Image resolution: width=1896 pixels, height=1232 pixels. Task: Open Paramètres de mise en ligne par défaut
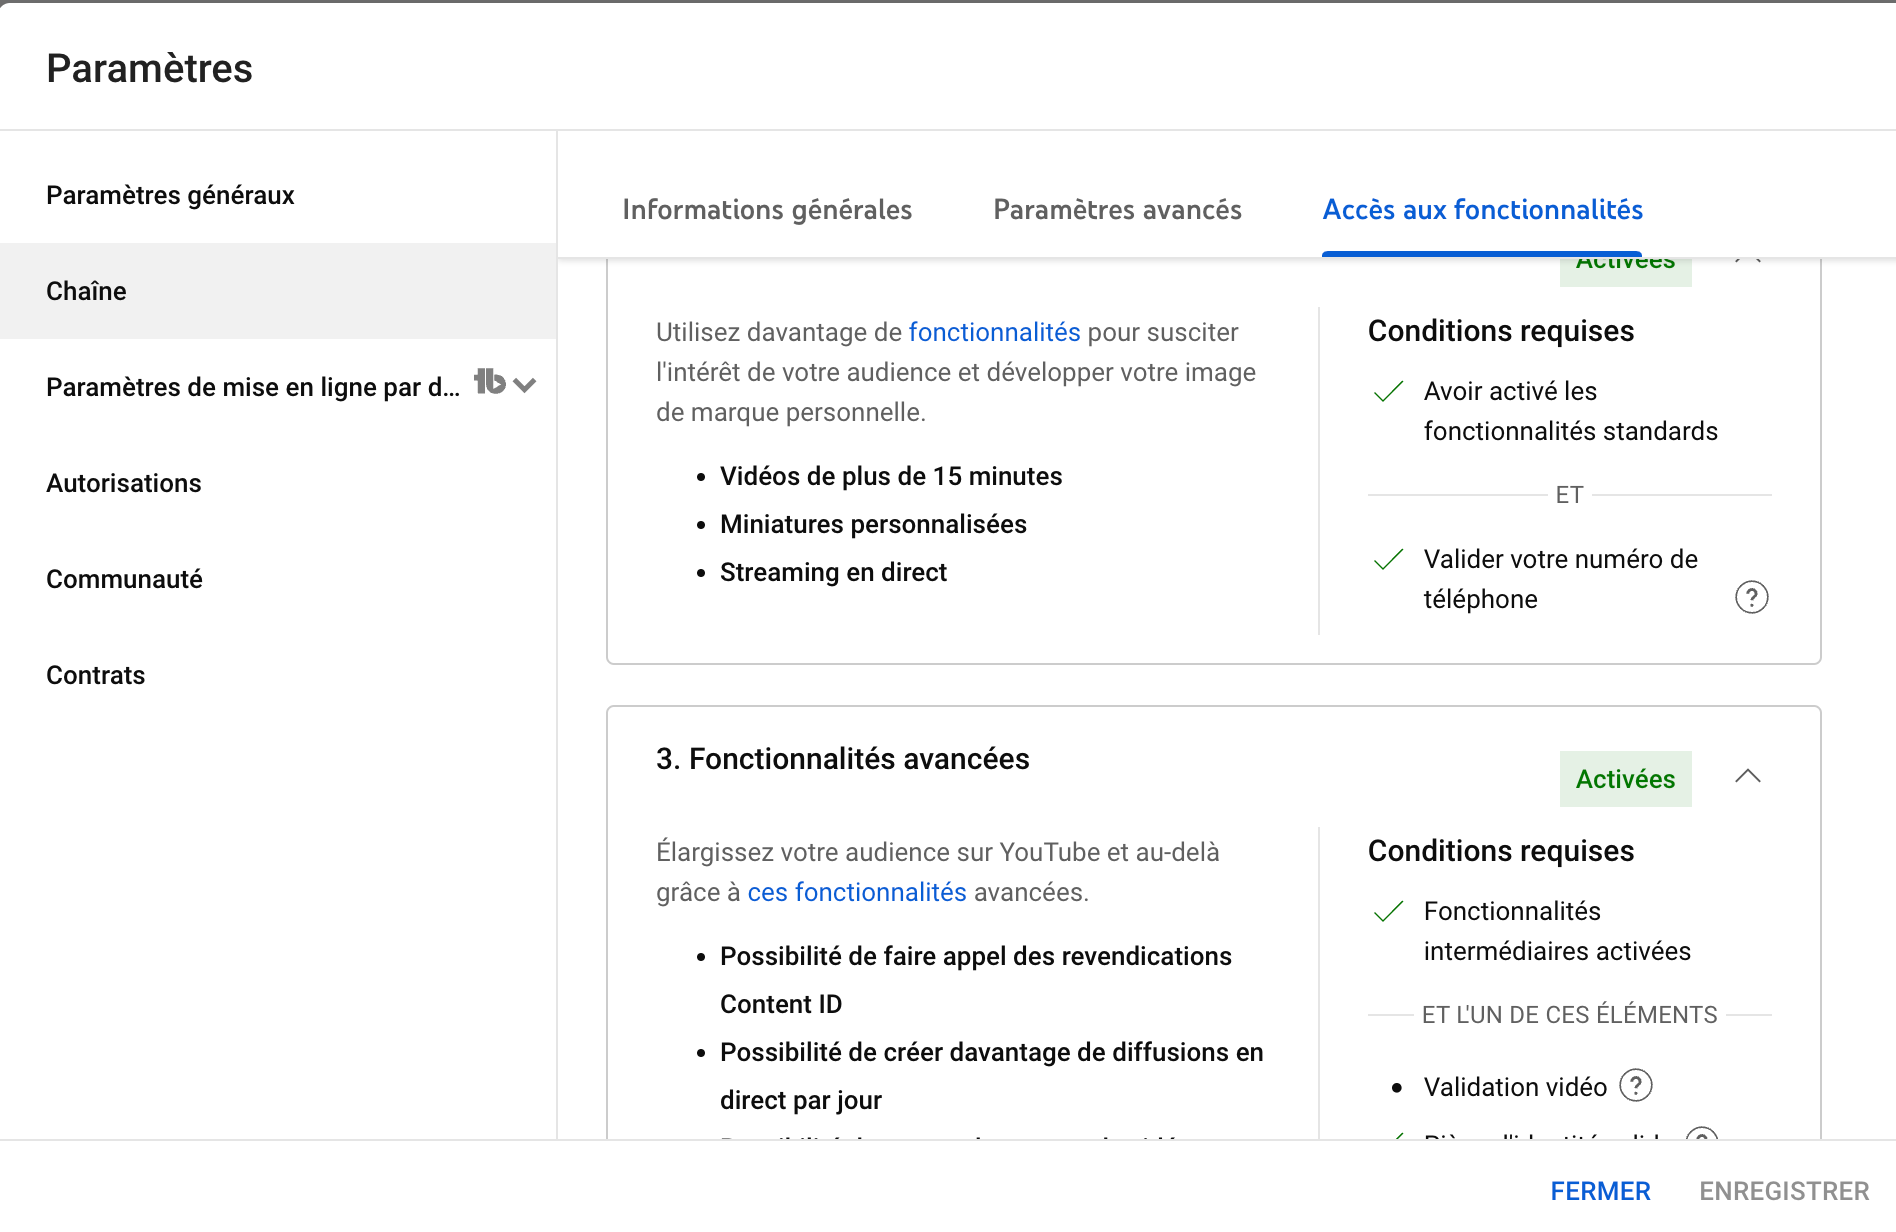[253, 387]
